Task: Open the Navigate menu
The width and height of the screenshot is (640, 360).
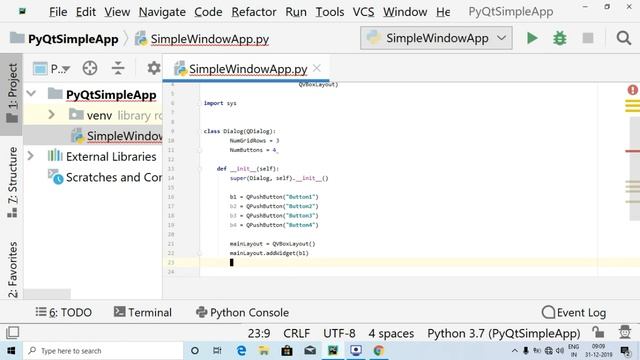Action: tap(162, 12)
